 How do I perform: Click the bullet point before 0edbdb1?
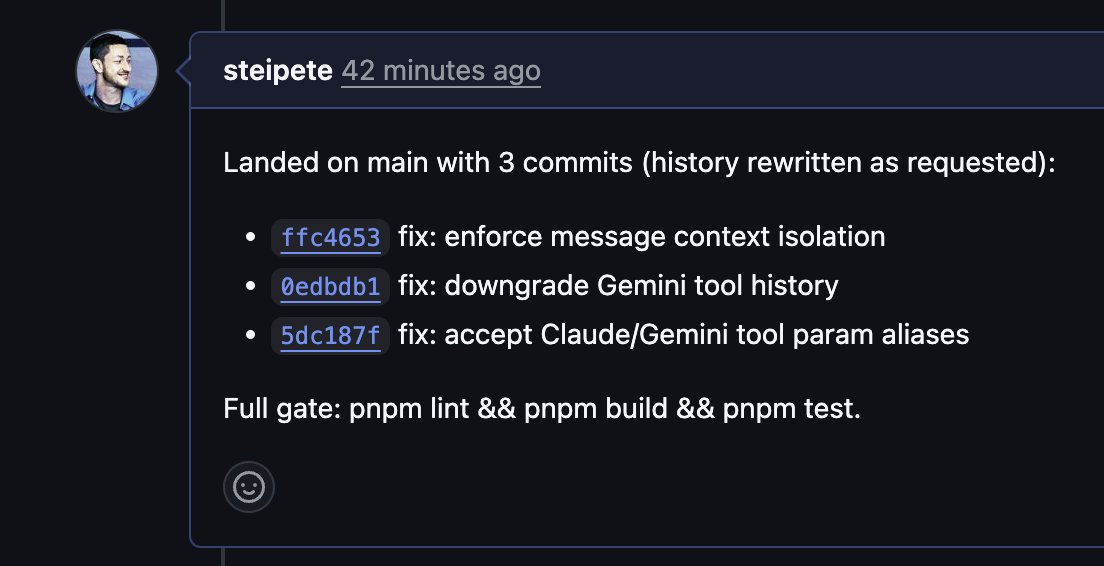[252, 287]
